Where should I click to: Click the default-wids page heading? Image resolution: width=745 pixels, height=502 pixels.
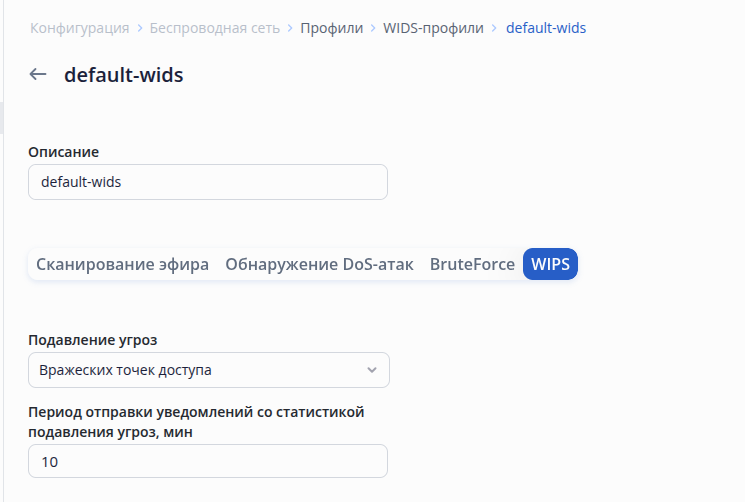point(123,75)
